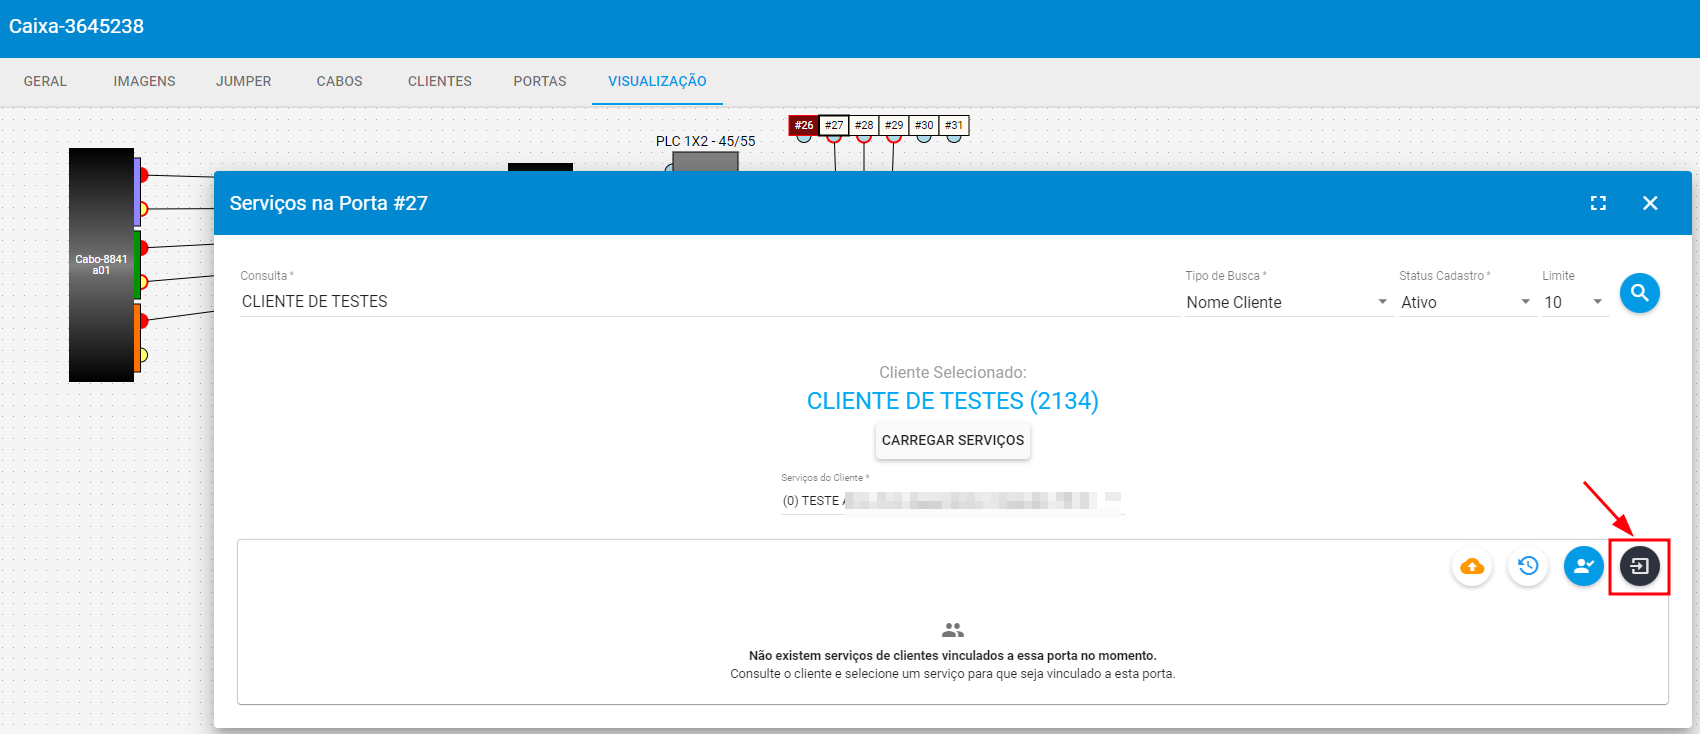Select port label #27

[834, 125]
